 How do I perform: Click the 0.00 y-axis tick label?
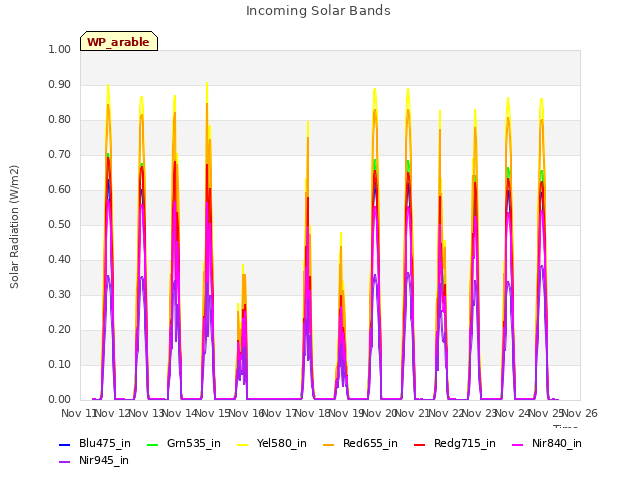[60, 400]
